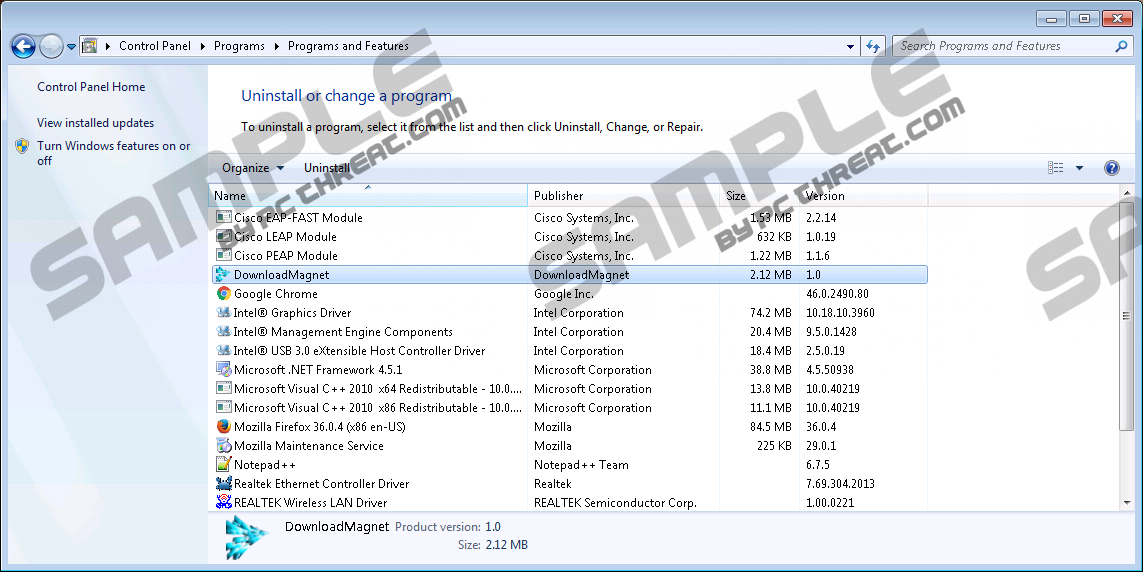Sort by Size column header
This screenshot has height=572, width=1143.
pyautogui.click(x=760, y=196)
